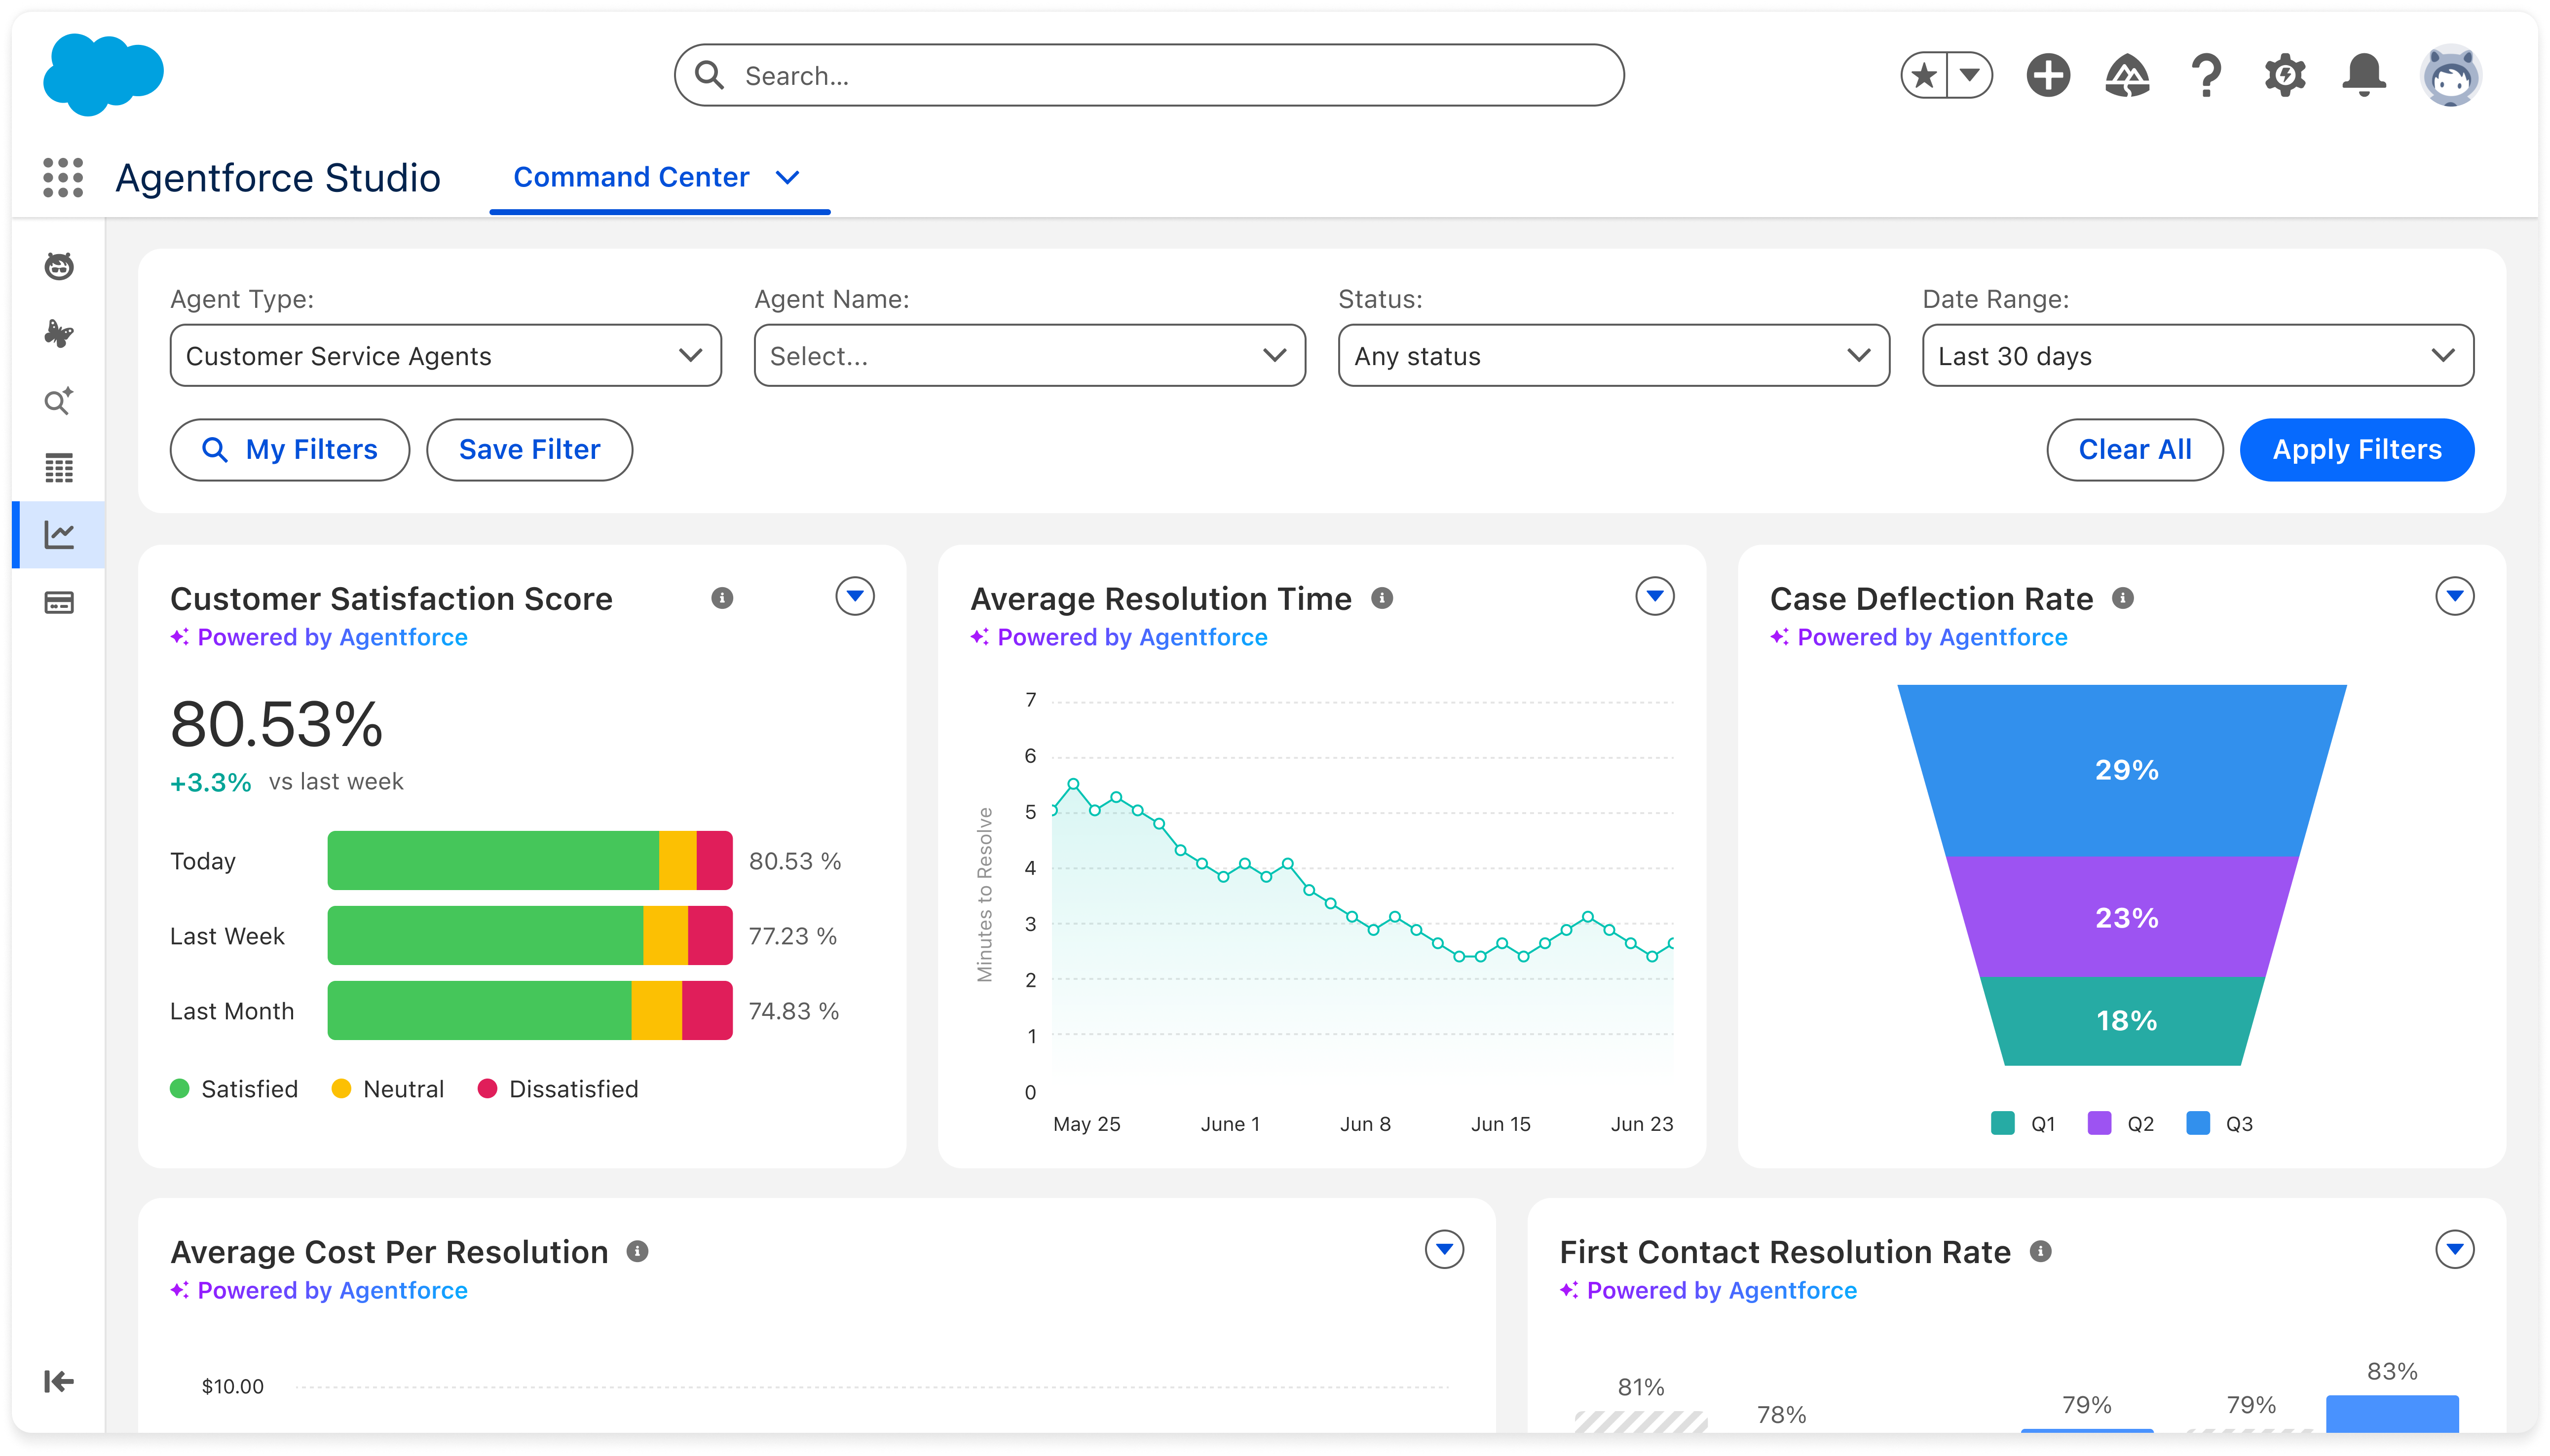Open the favorites list dropdown arrow

pyautogui.click(x=1970, y=76)
